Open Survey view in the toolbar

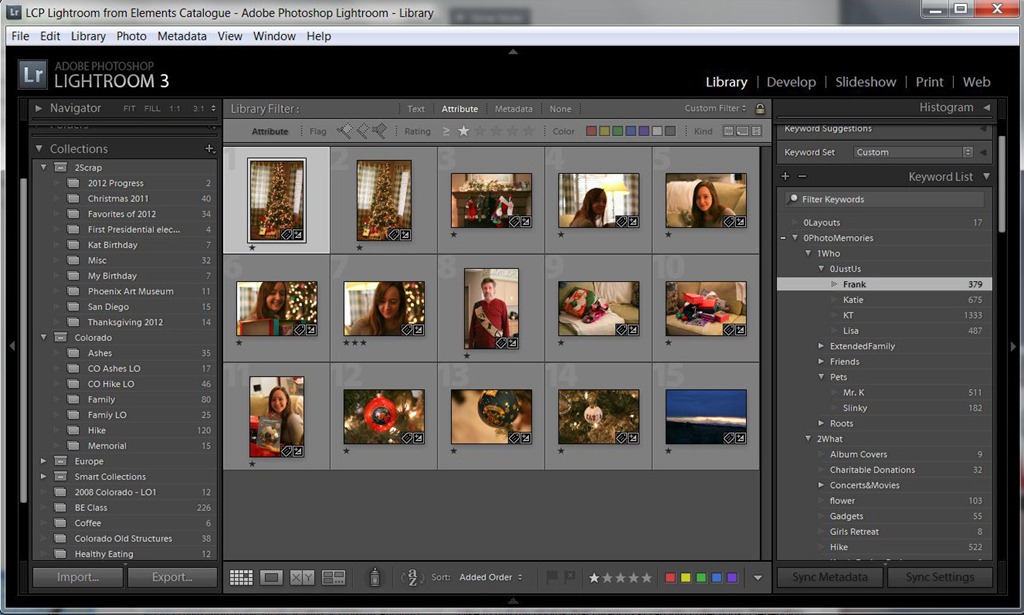[x=333, y=577]
